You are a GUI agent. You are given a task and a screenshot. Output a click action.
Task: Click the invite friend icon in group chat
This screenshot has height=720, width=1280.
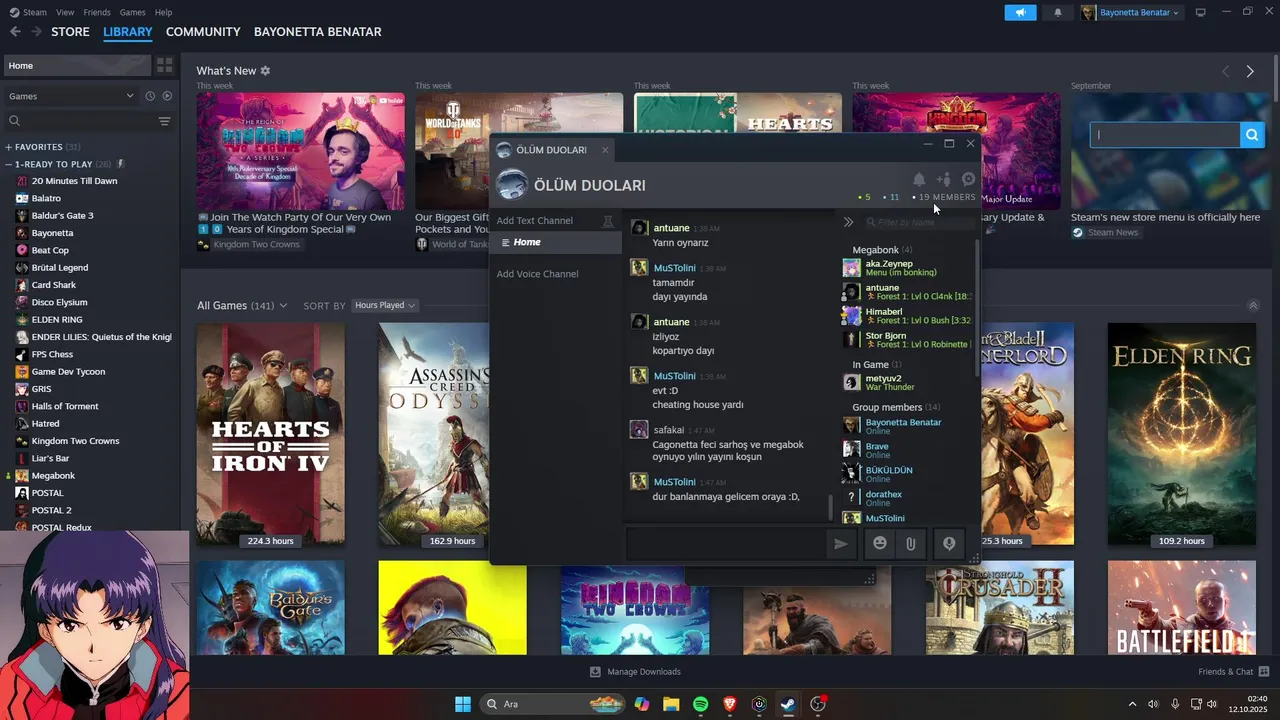[943, 180]
